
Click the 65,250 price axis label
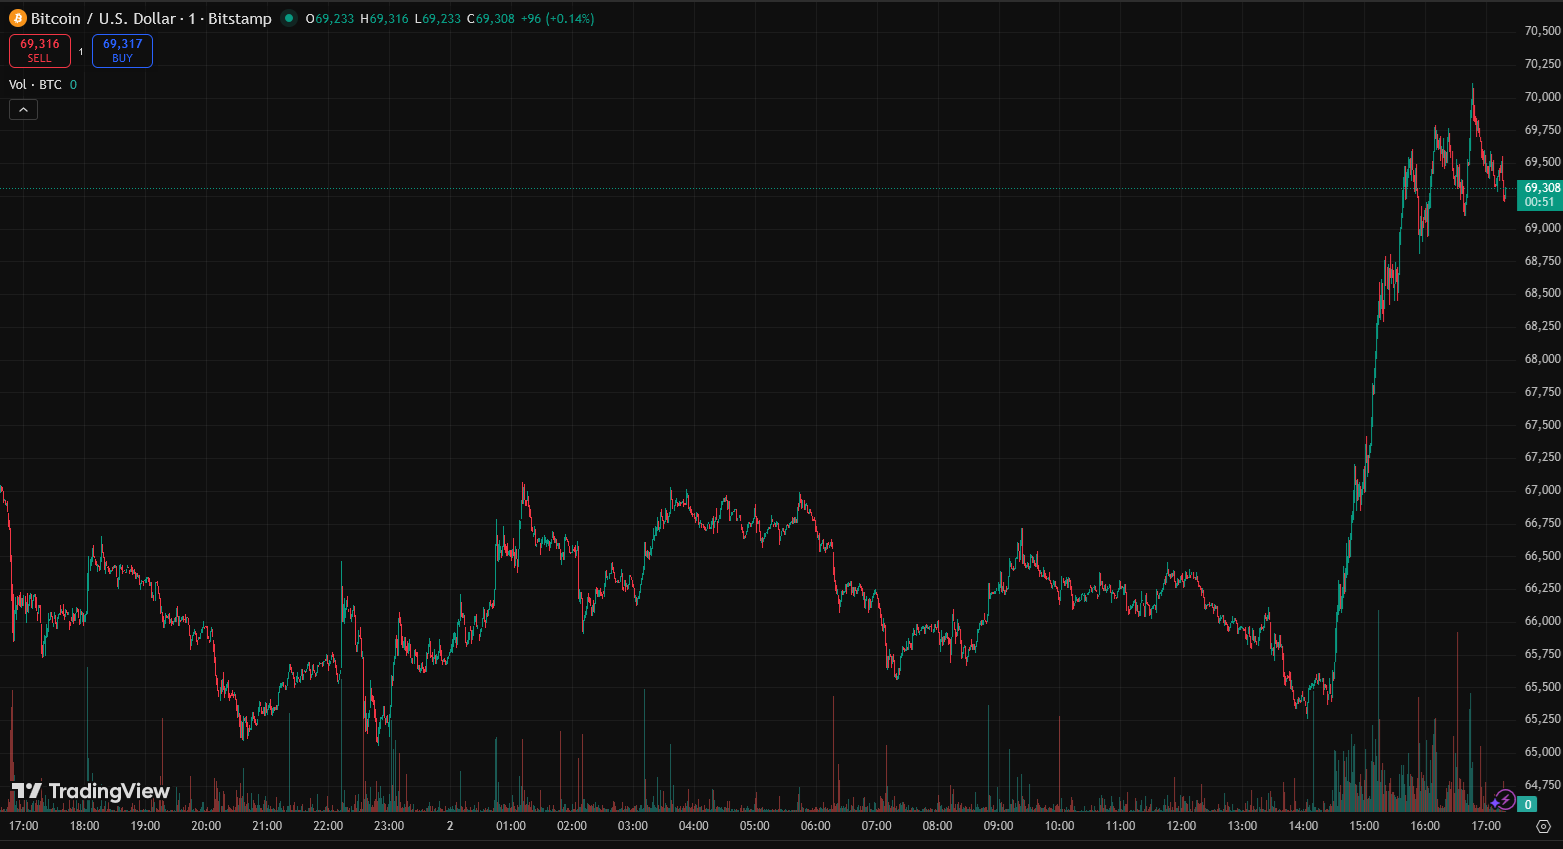(x=1542, y=719)
